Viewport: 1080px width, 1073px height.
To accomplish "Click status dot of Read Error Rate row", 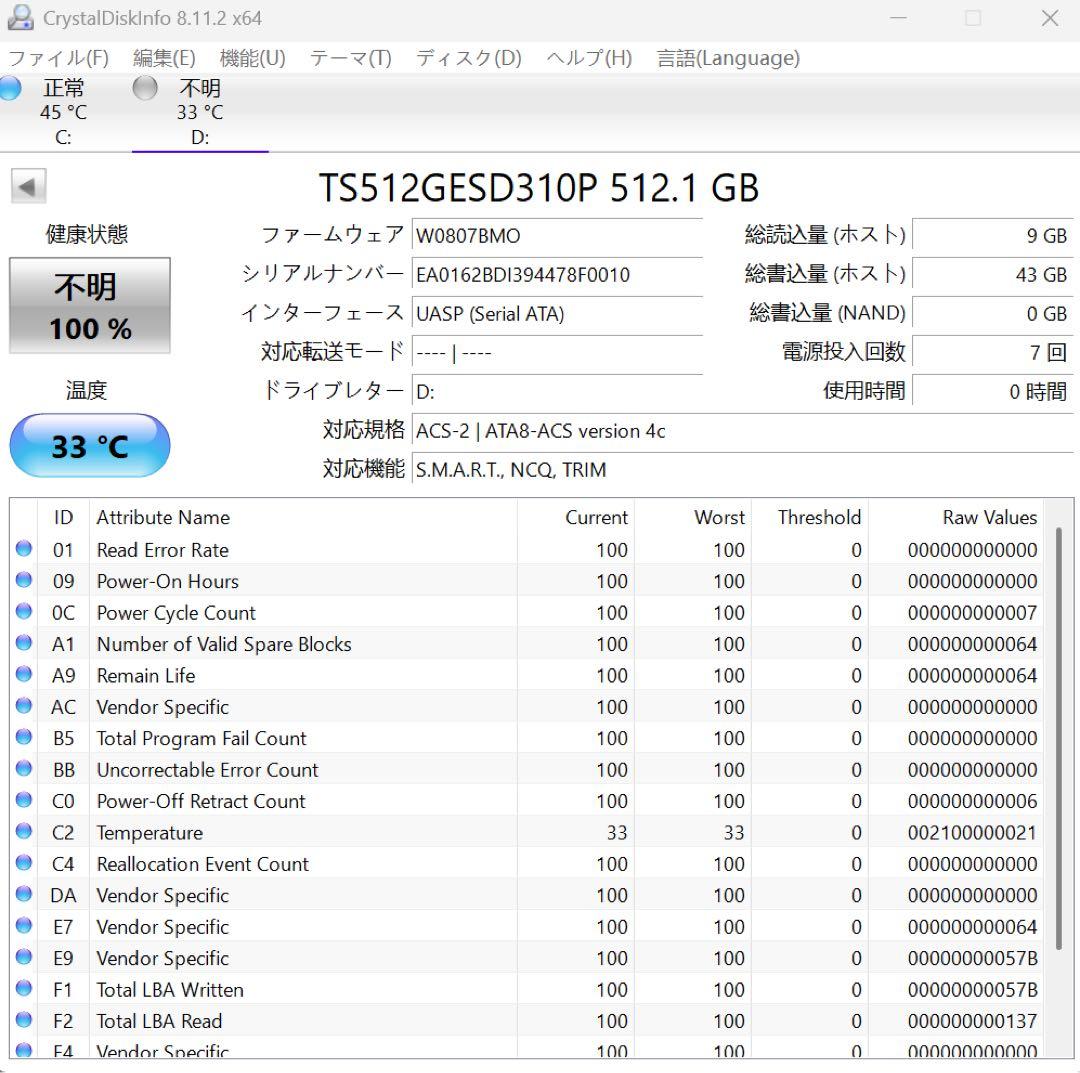I will (23, 549).
